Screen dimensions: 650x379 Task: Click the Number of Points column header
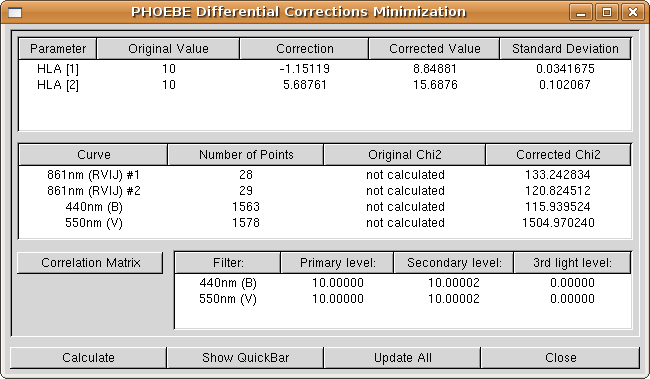click(246, 155)
